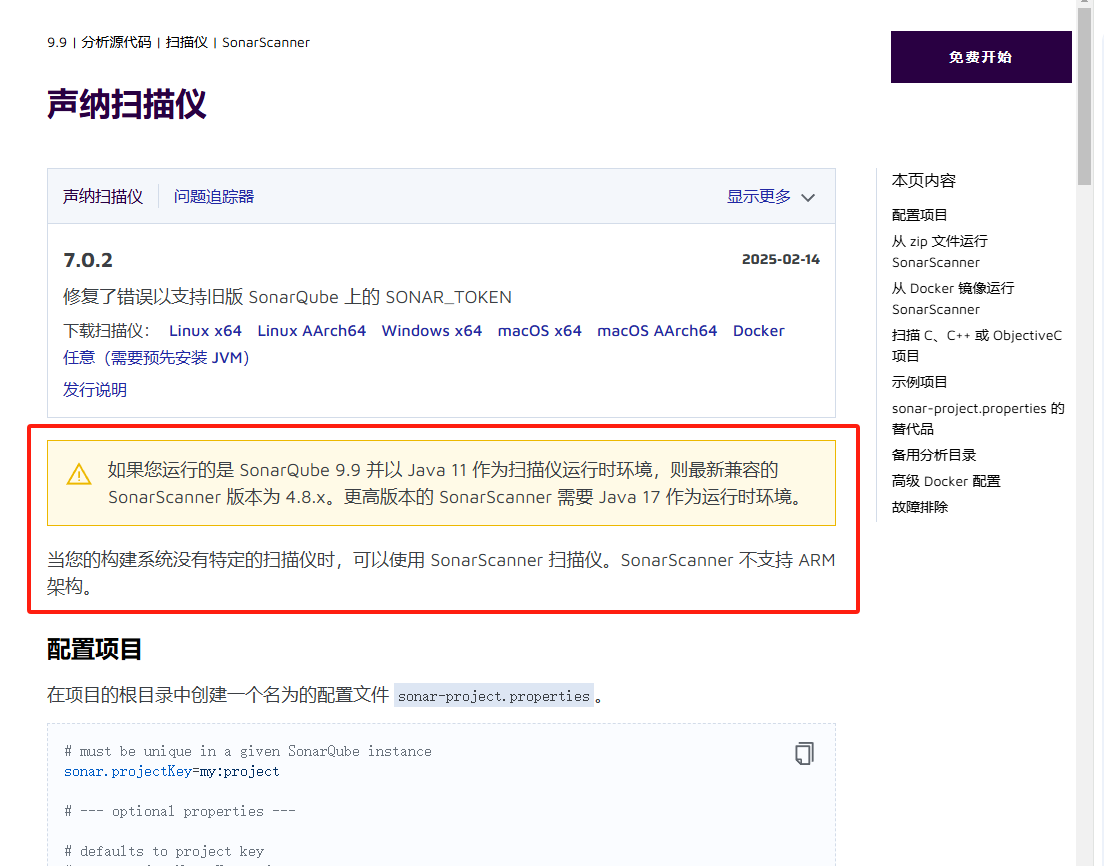Jump to sonar-project.properties 的替代品 section
Screen dimensions: 1104x866
click(x=978, y=418)
